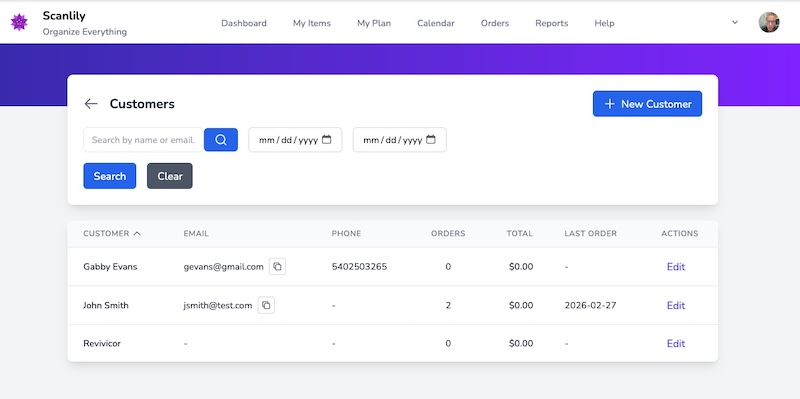The image size is (800, 399).
Task: Copy the gevans@gmail.com email address
Action: tap(278, 266)
